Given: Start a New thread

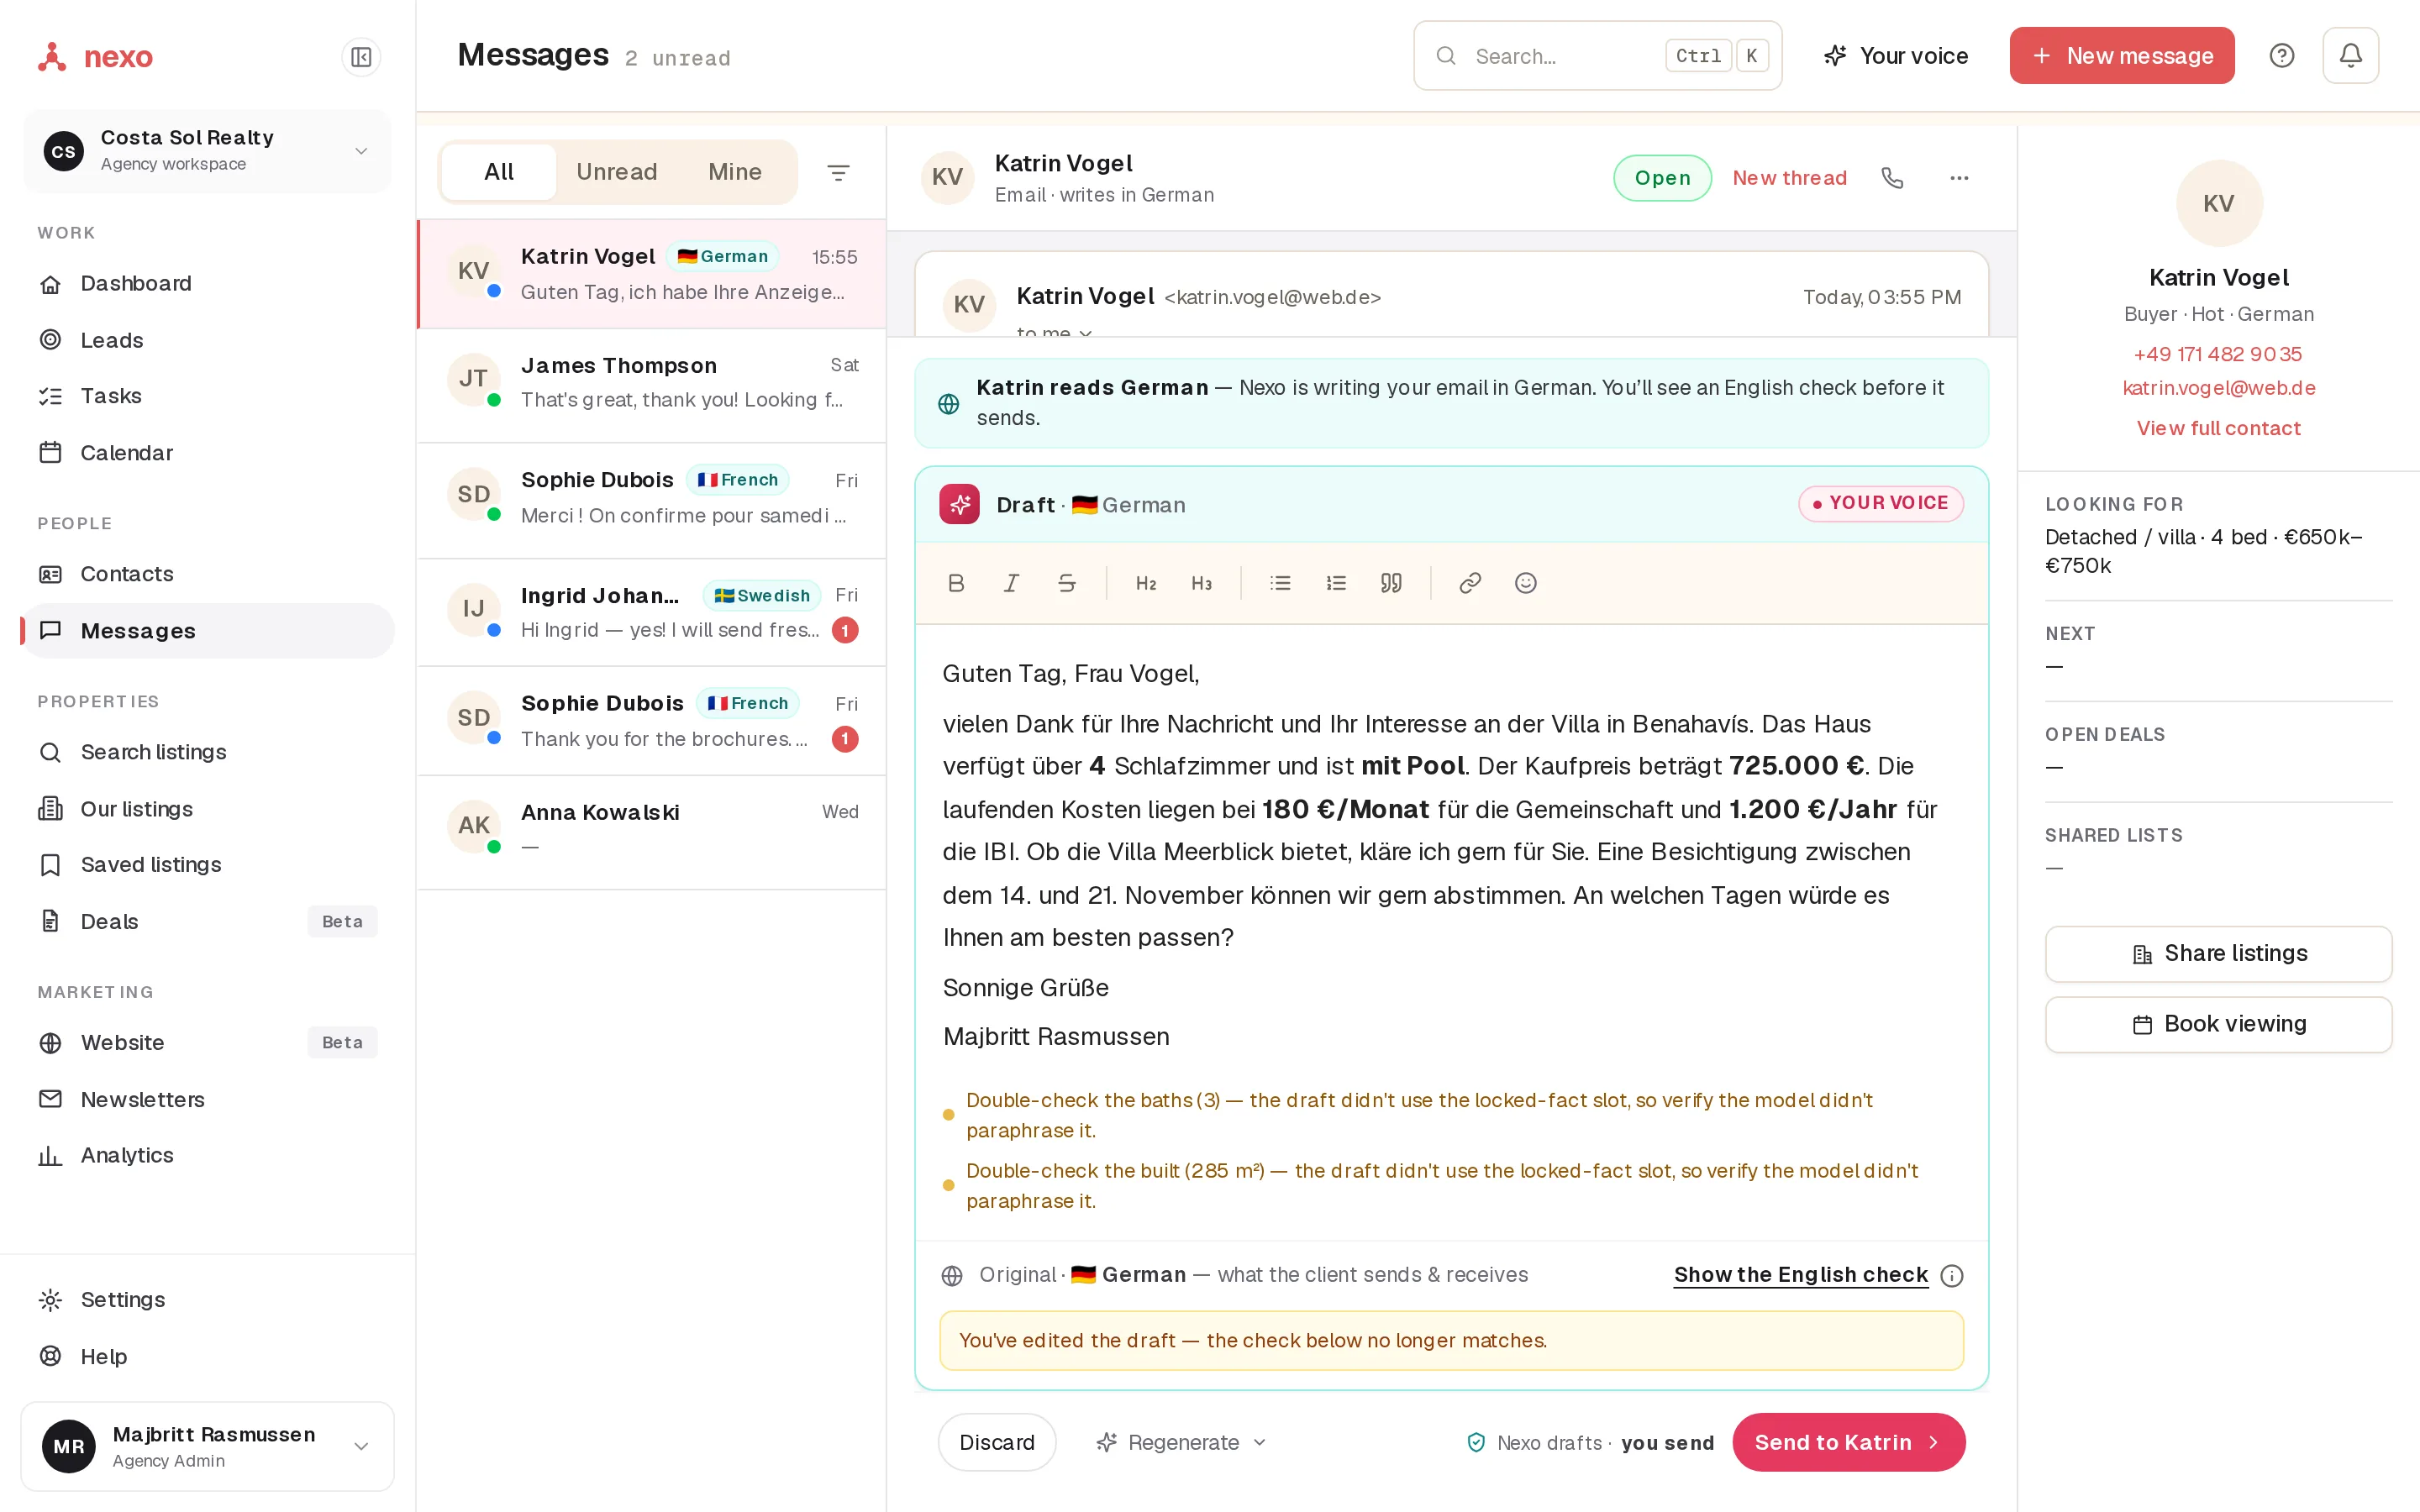Looking at the screenshot, I should point(1789,178).
